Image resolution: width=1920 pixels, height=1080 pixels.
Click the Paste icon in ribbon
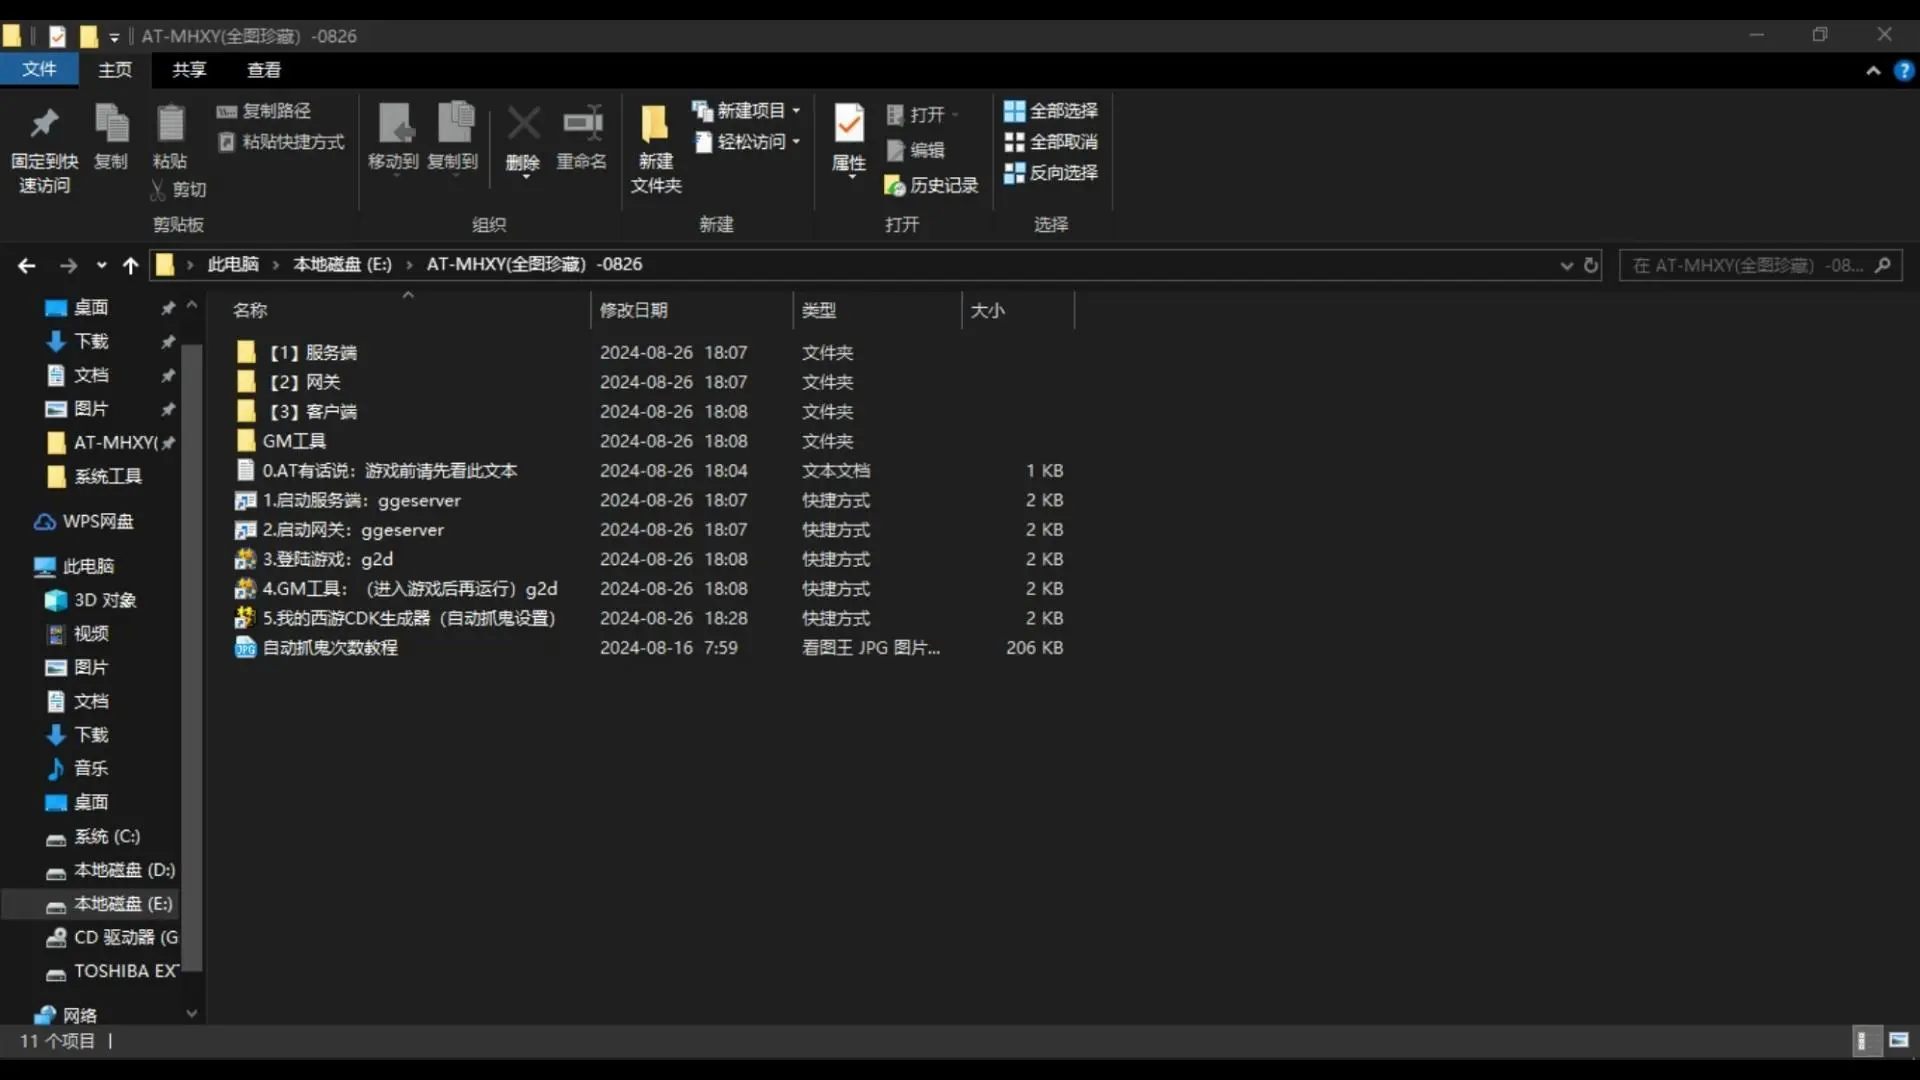point(170,124)
